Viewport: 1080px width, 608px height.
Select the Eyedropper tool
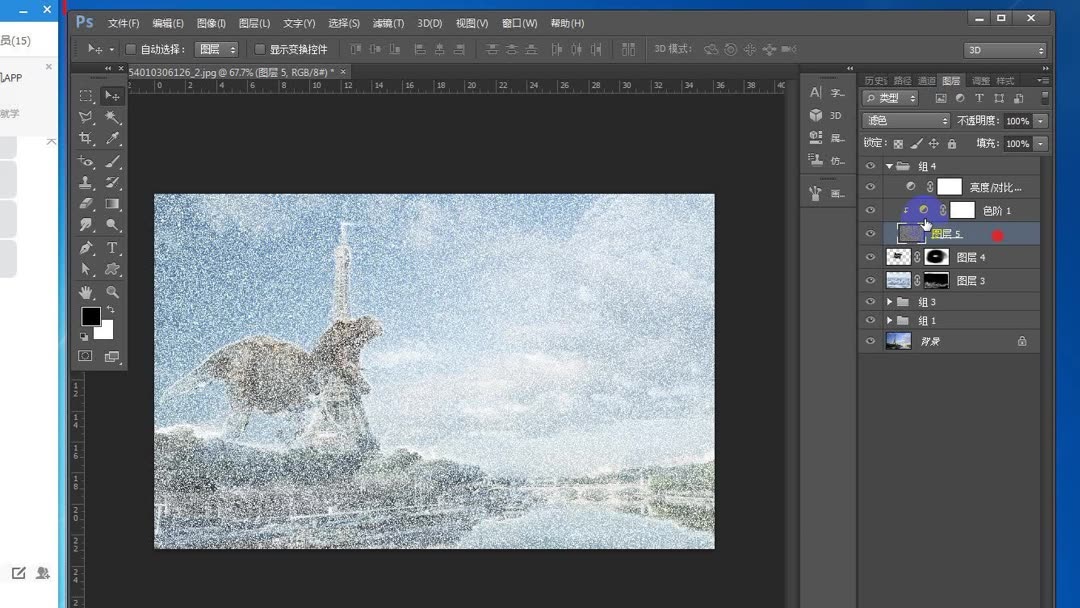[112, 139]
